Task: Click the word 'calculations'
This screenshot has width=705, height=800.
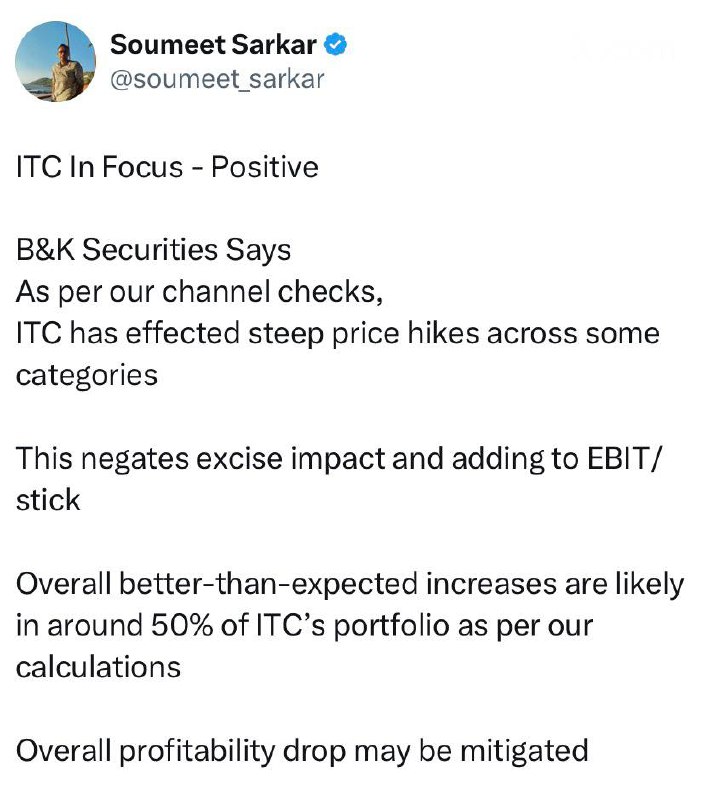Action: (x=98, y=667)
